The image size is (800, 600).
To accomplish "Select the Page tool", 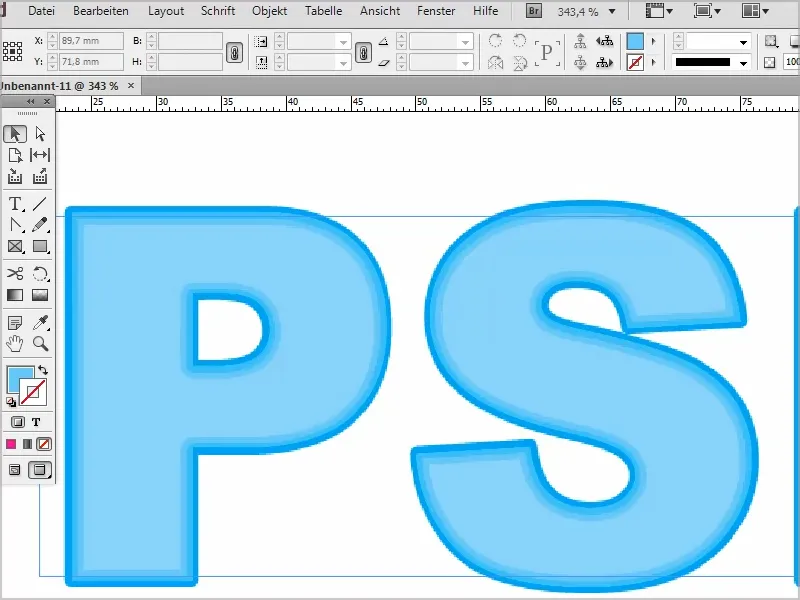I will click(x=15, y=155).
